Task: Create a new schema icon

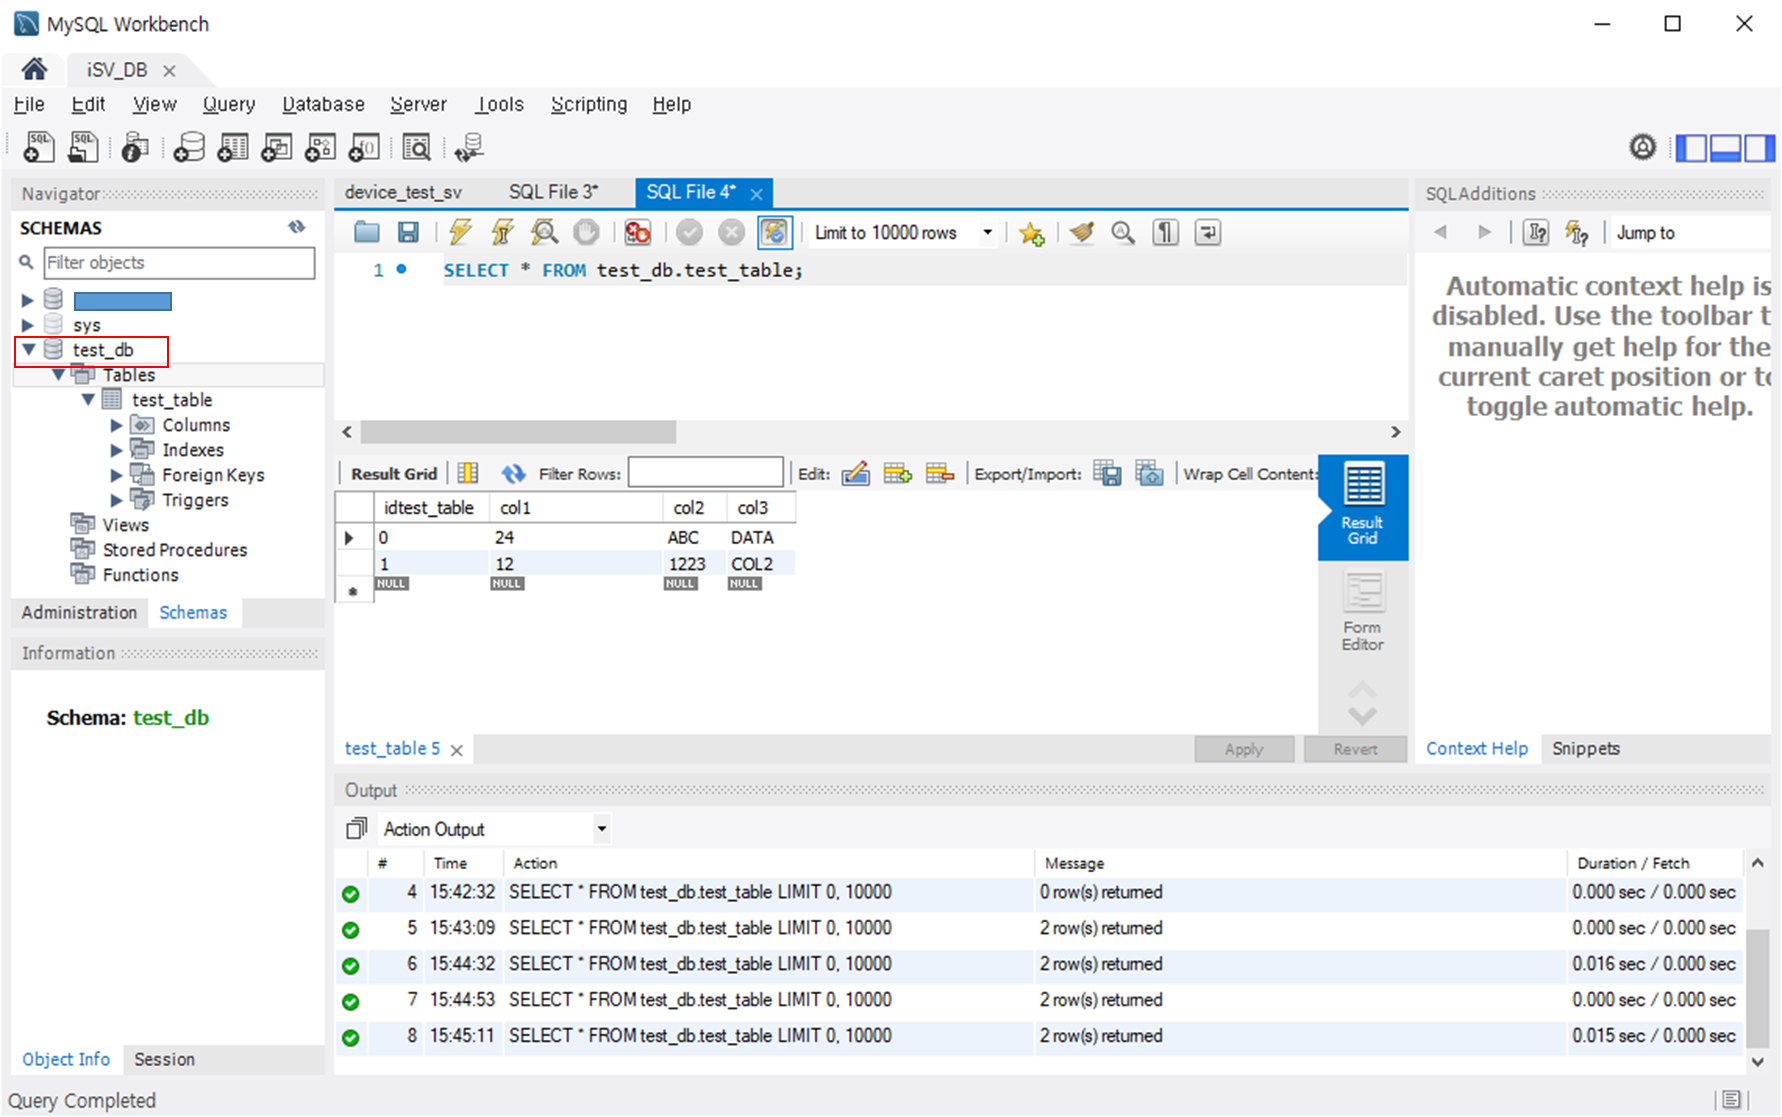Action: 189,147
